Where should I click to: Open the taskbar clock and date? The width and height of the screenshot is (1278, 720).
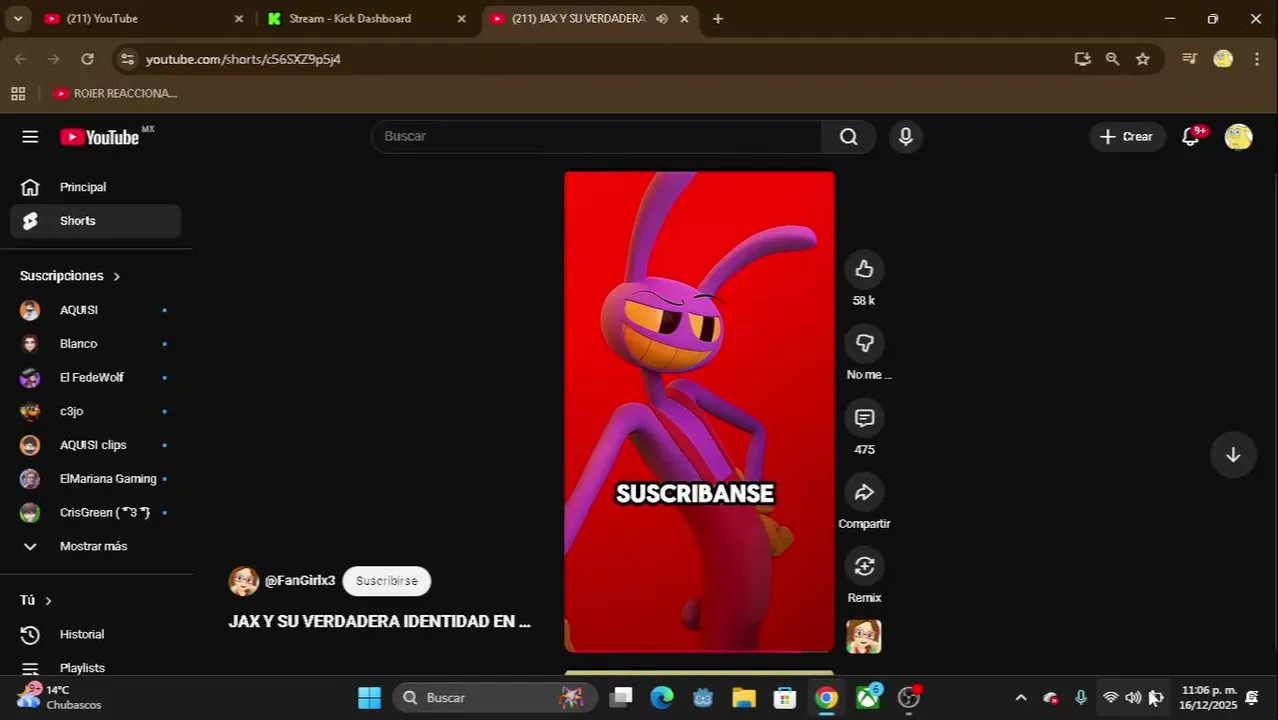point(1208,698)
